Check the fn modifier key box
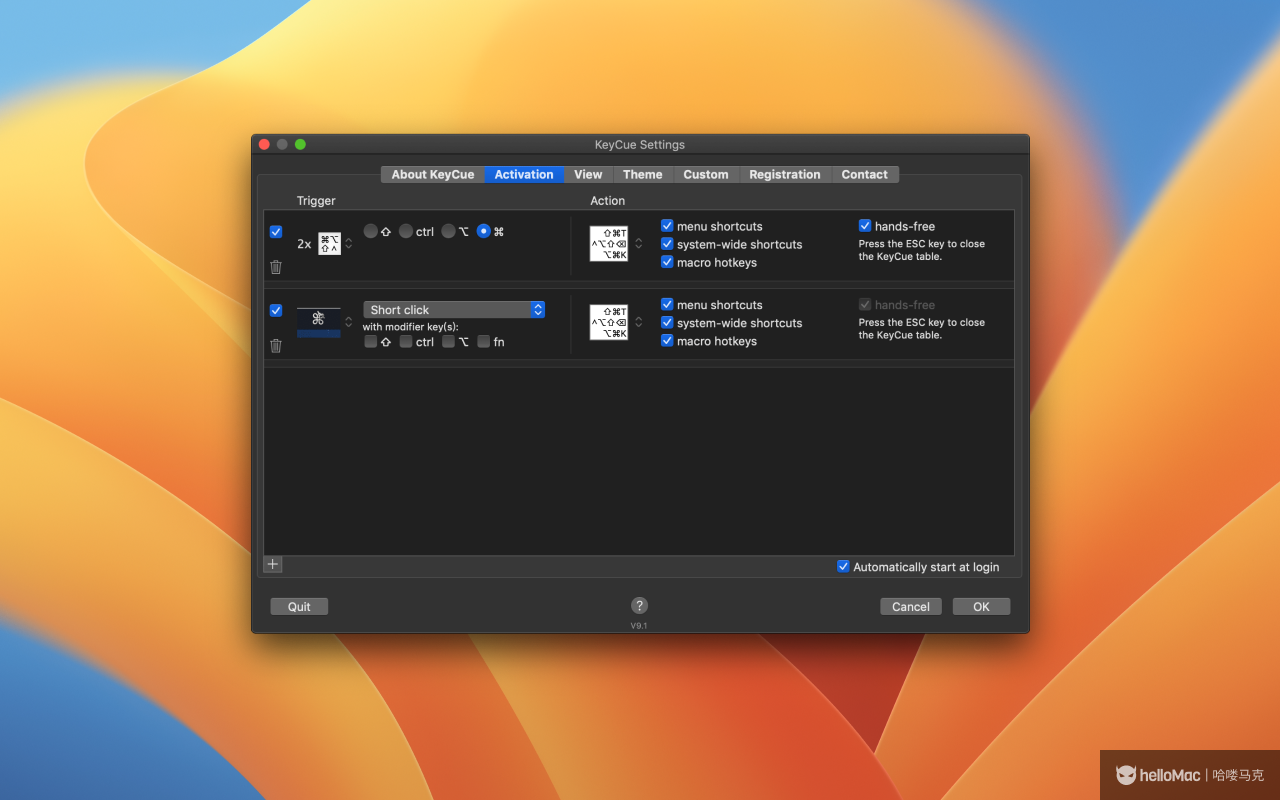Screen dimensions: 1280x800 click(484, 342)
